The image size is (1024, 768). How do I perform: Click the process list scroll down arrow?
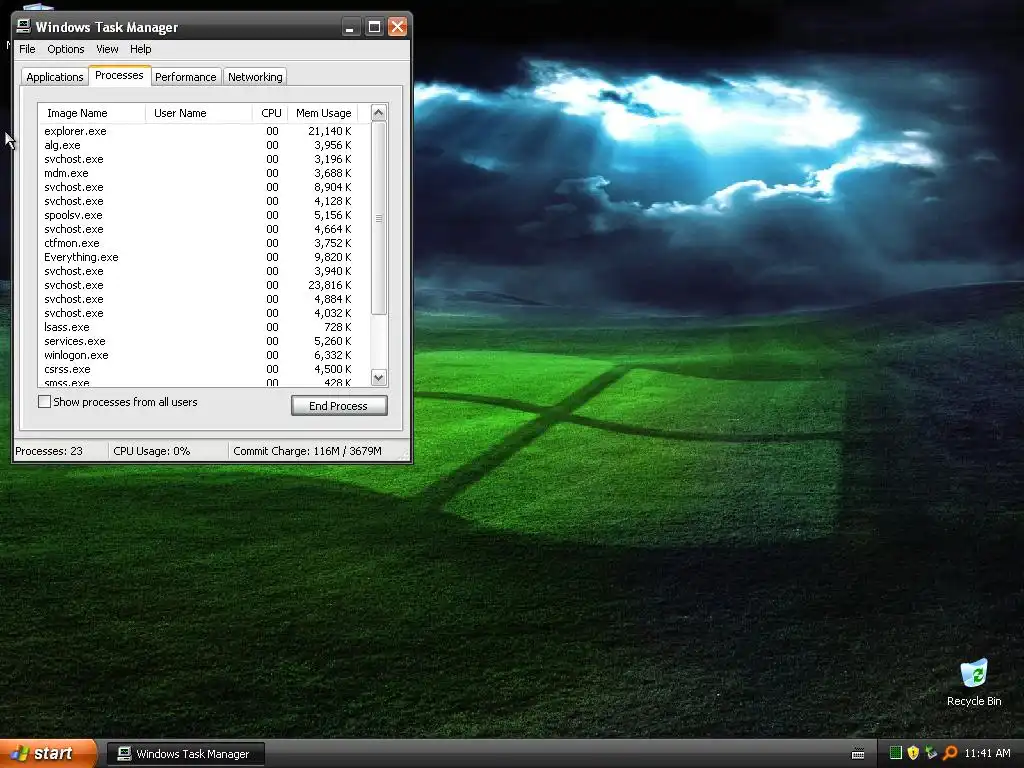pyautogui.click(x=379, y=377)
